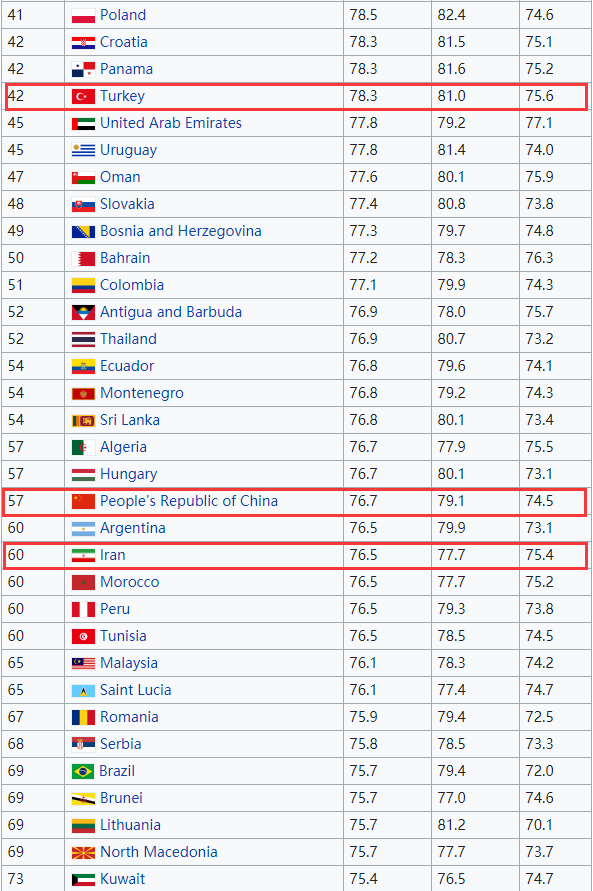
Task: Click the Peru flag icon
Action: 83,609
